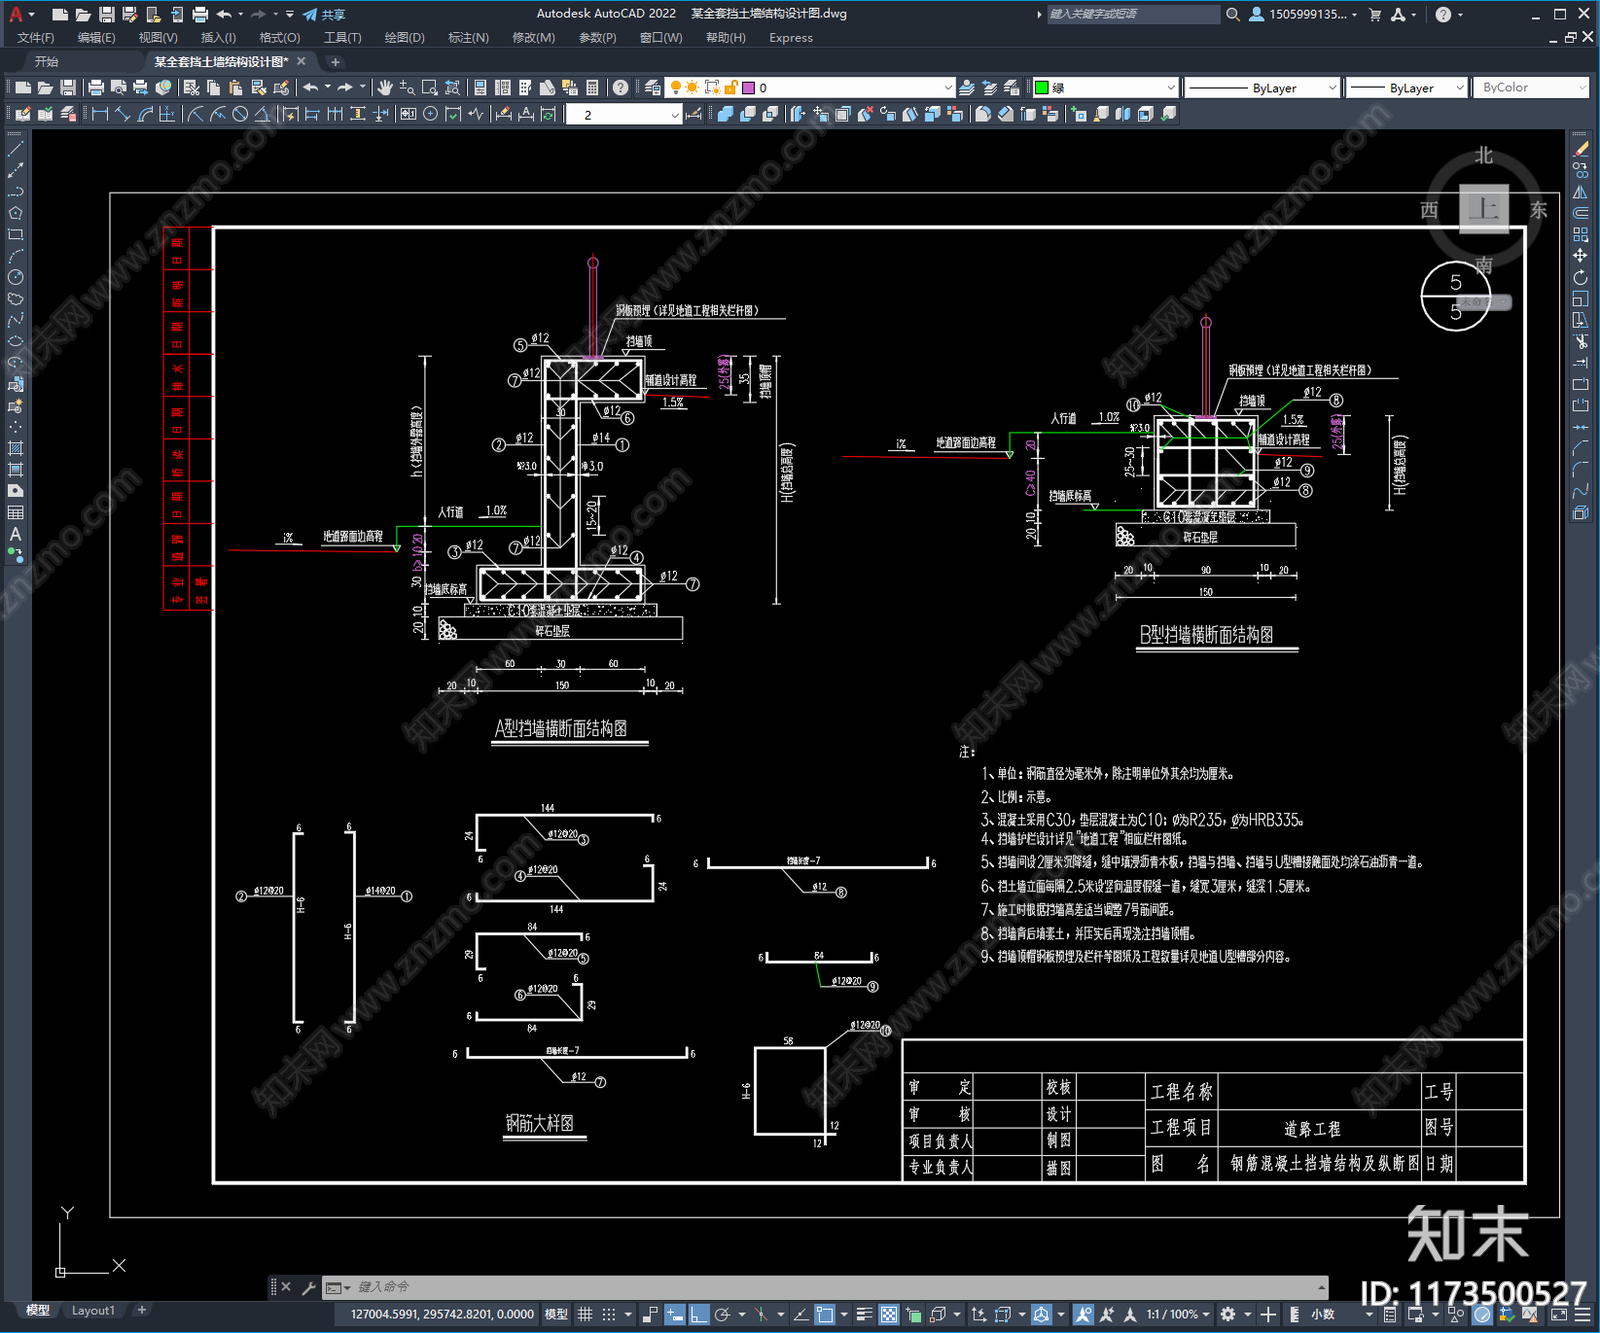The image size is (1600, 1333).
Task: Click the Plot printer icon in the toolbar
Action: (x=97, y=88)
